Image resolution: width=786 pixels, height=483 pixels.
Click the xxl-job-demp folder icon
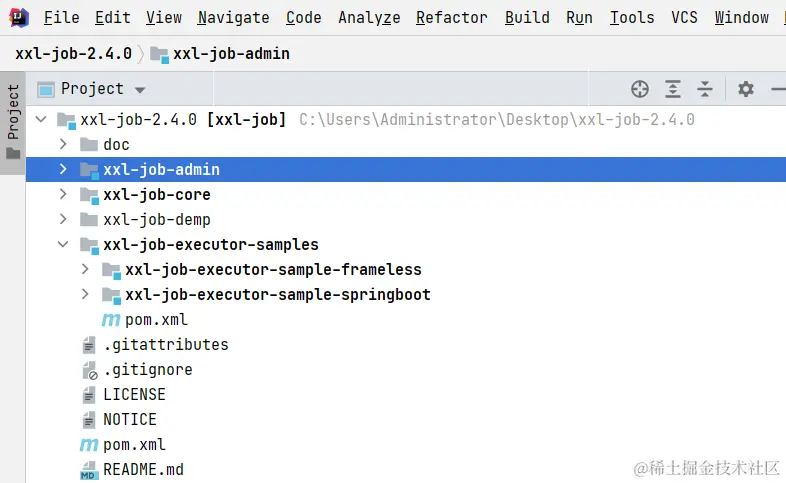(89, 219)
